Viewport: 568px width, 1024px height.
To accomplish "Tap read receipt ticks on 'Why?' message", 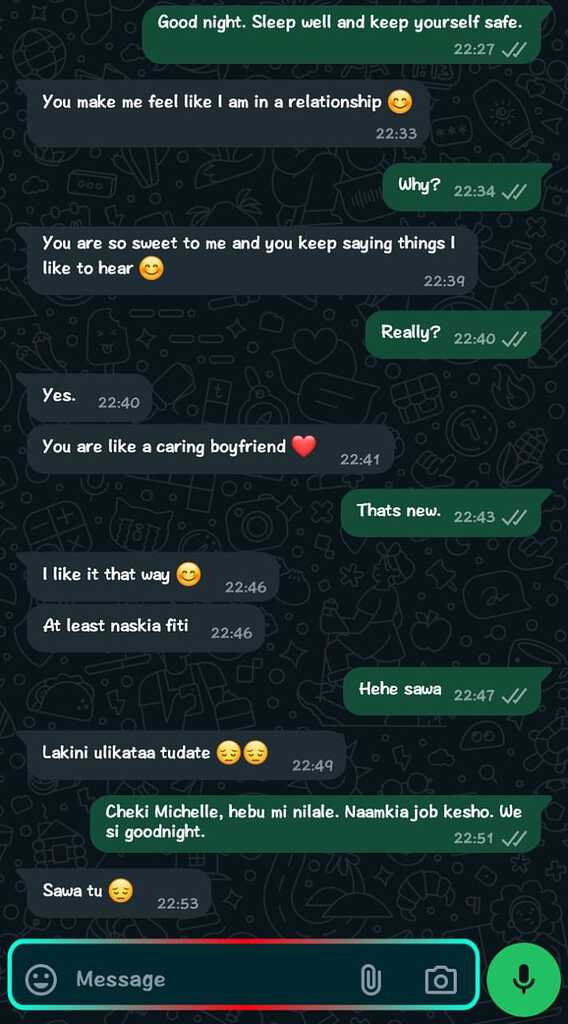I will [x=514, y=191].
